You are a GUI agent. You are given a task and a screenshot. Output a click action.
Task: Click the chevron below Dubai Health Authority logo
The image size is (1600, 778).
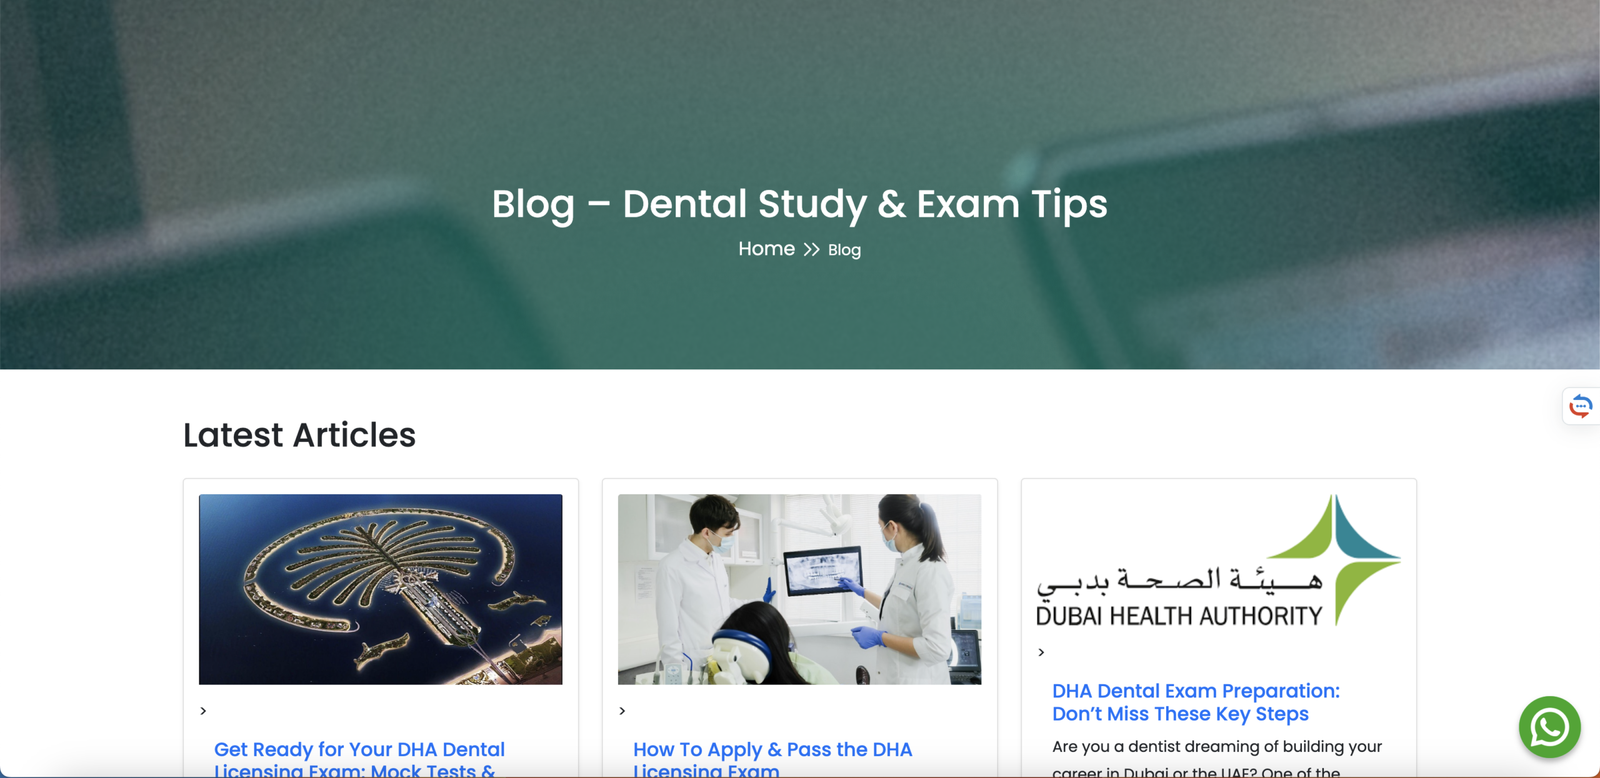point(1041,652)
